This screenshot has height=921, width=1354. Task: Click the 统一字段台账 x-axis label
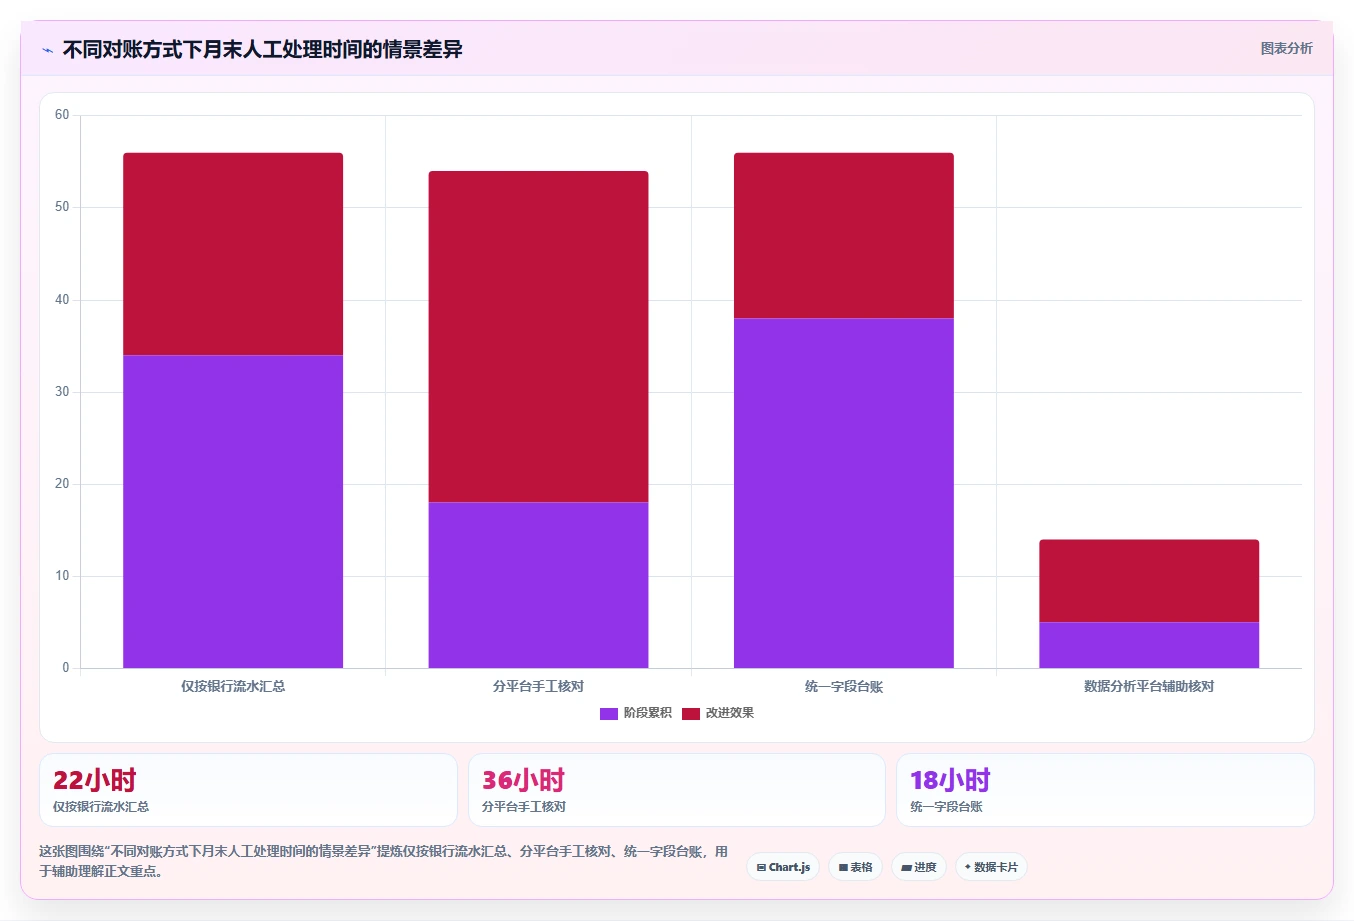[844, 686]
